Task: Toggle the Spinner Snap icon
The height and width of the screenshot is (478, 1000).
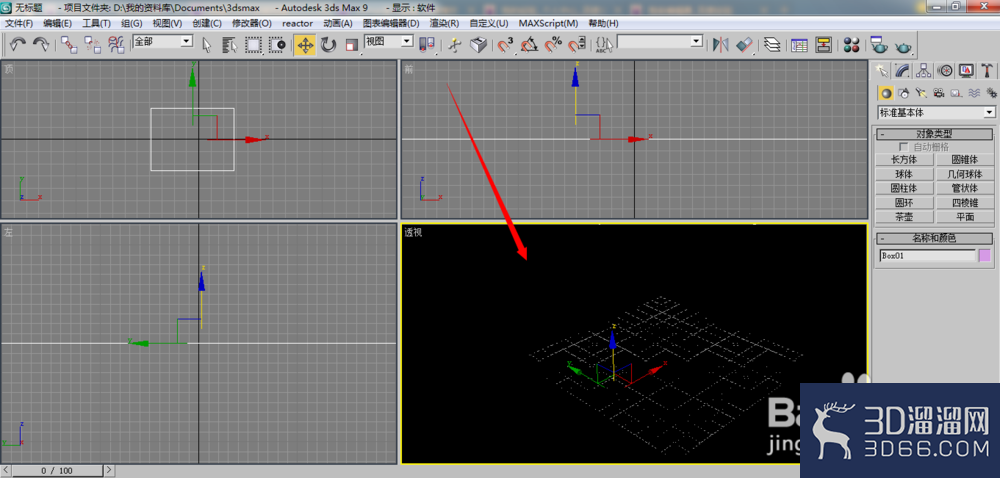Action: (577, 45)
